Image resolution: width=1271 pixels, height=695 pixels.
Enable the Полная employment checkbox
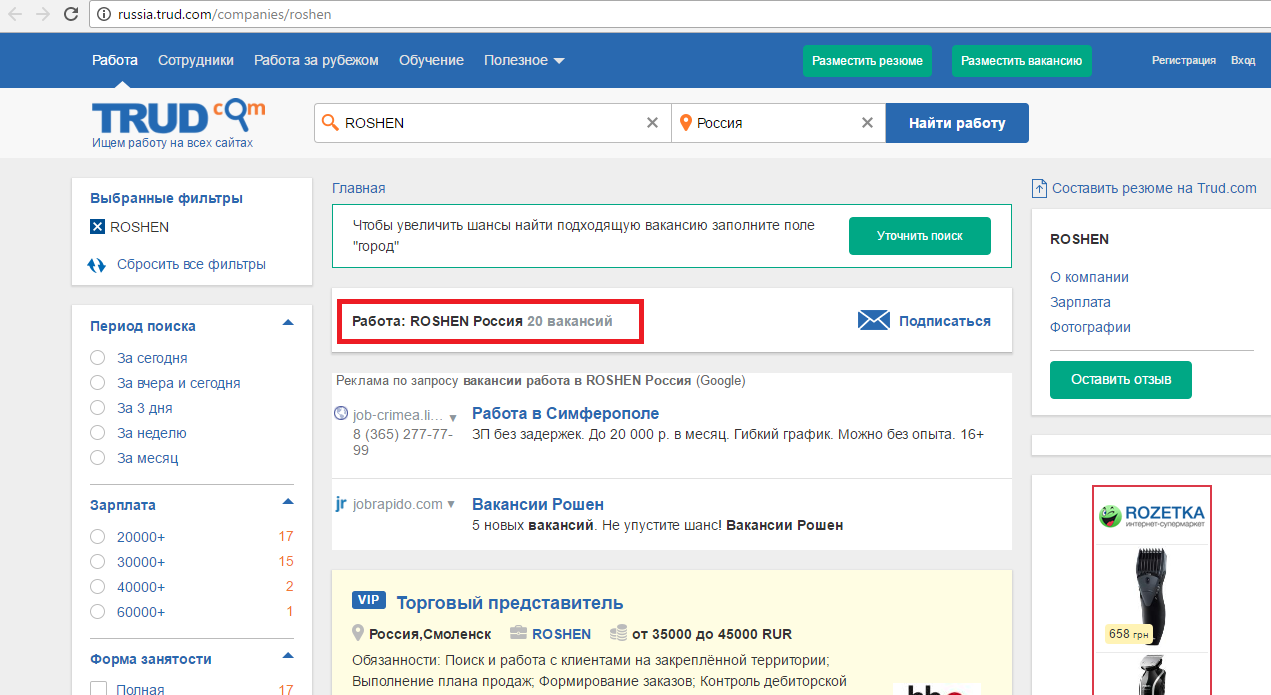(97, 688)
